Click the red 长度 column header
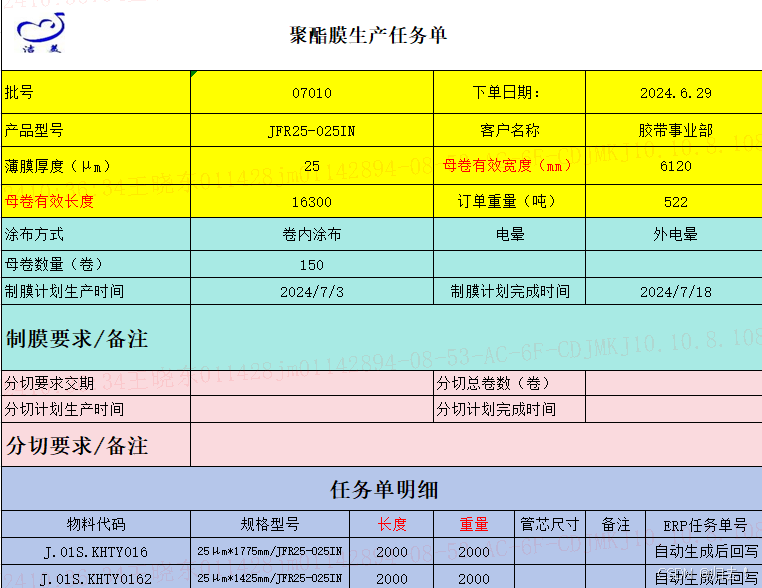The width and height of the screenshot is (762, 588). point(392,524)
